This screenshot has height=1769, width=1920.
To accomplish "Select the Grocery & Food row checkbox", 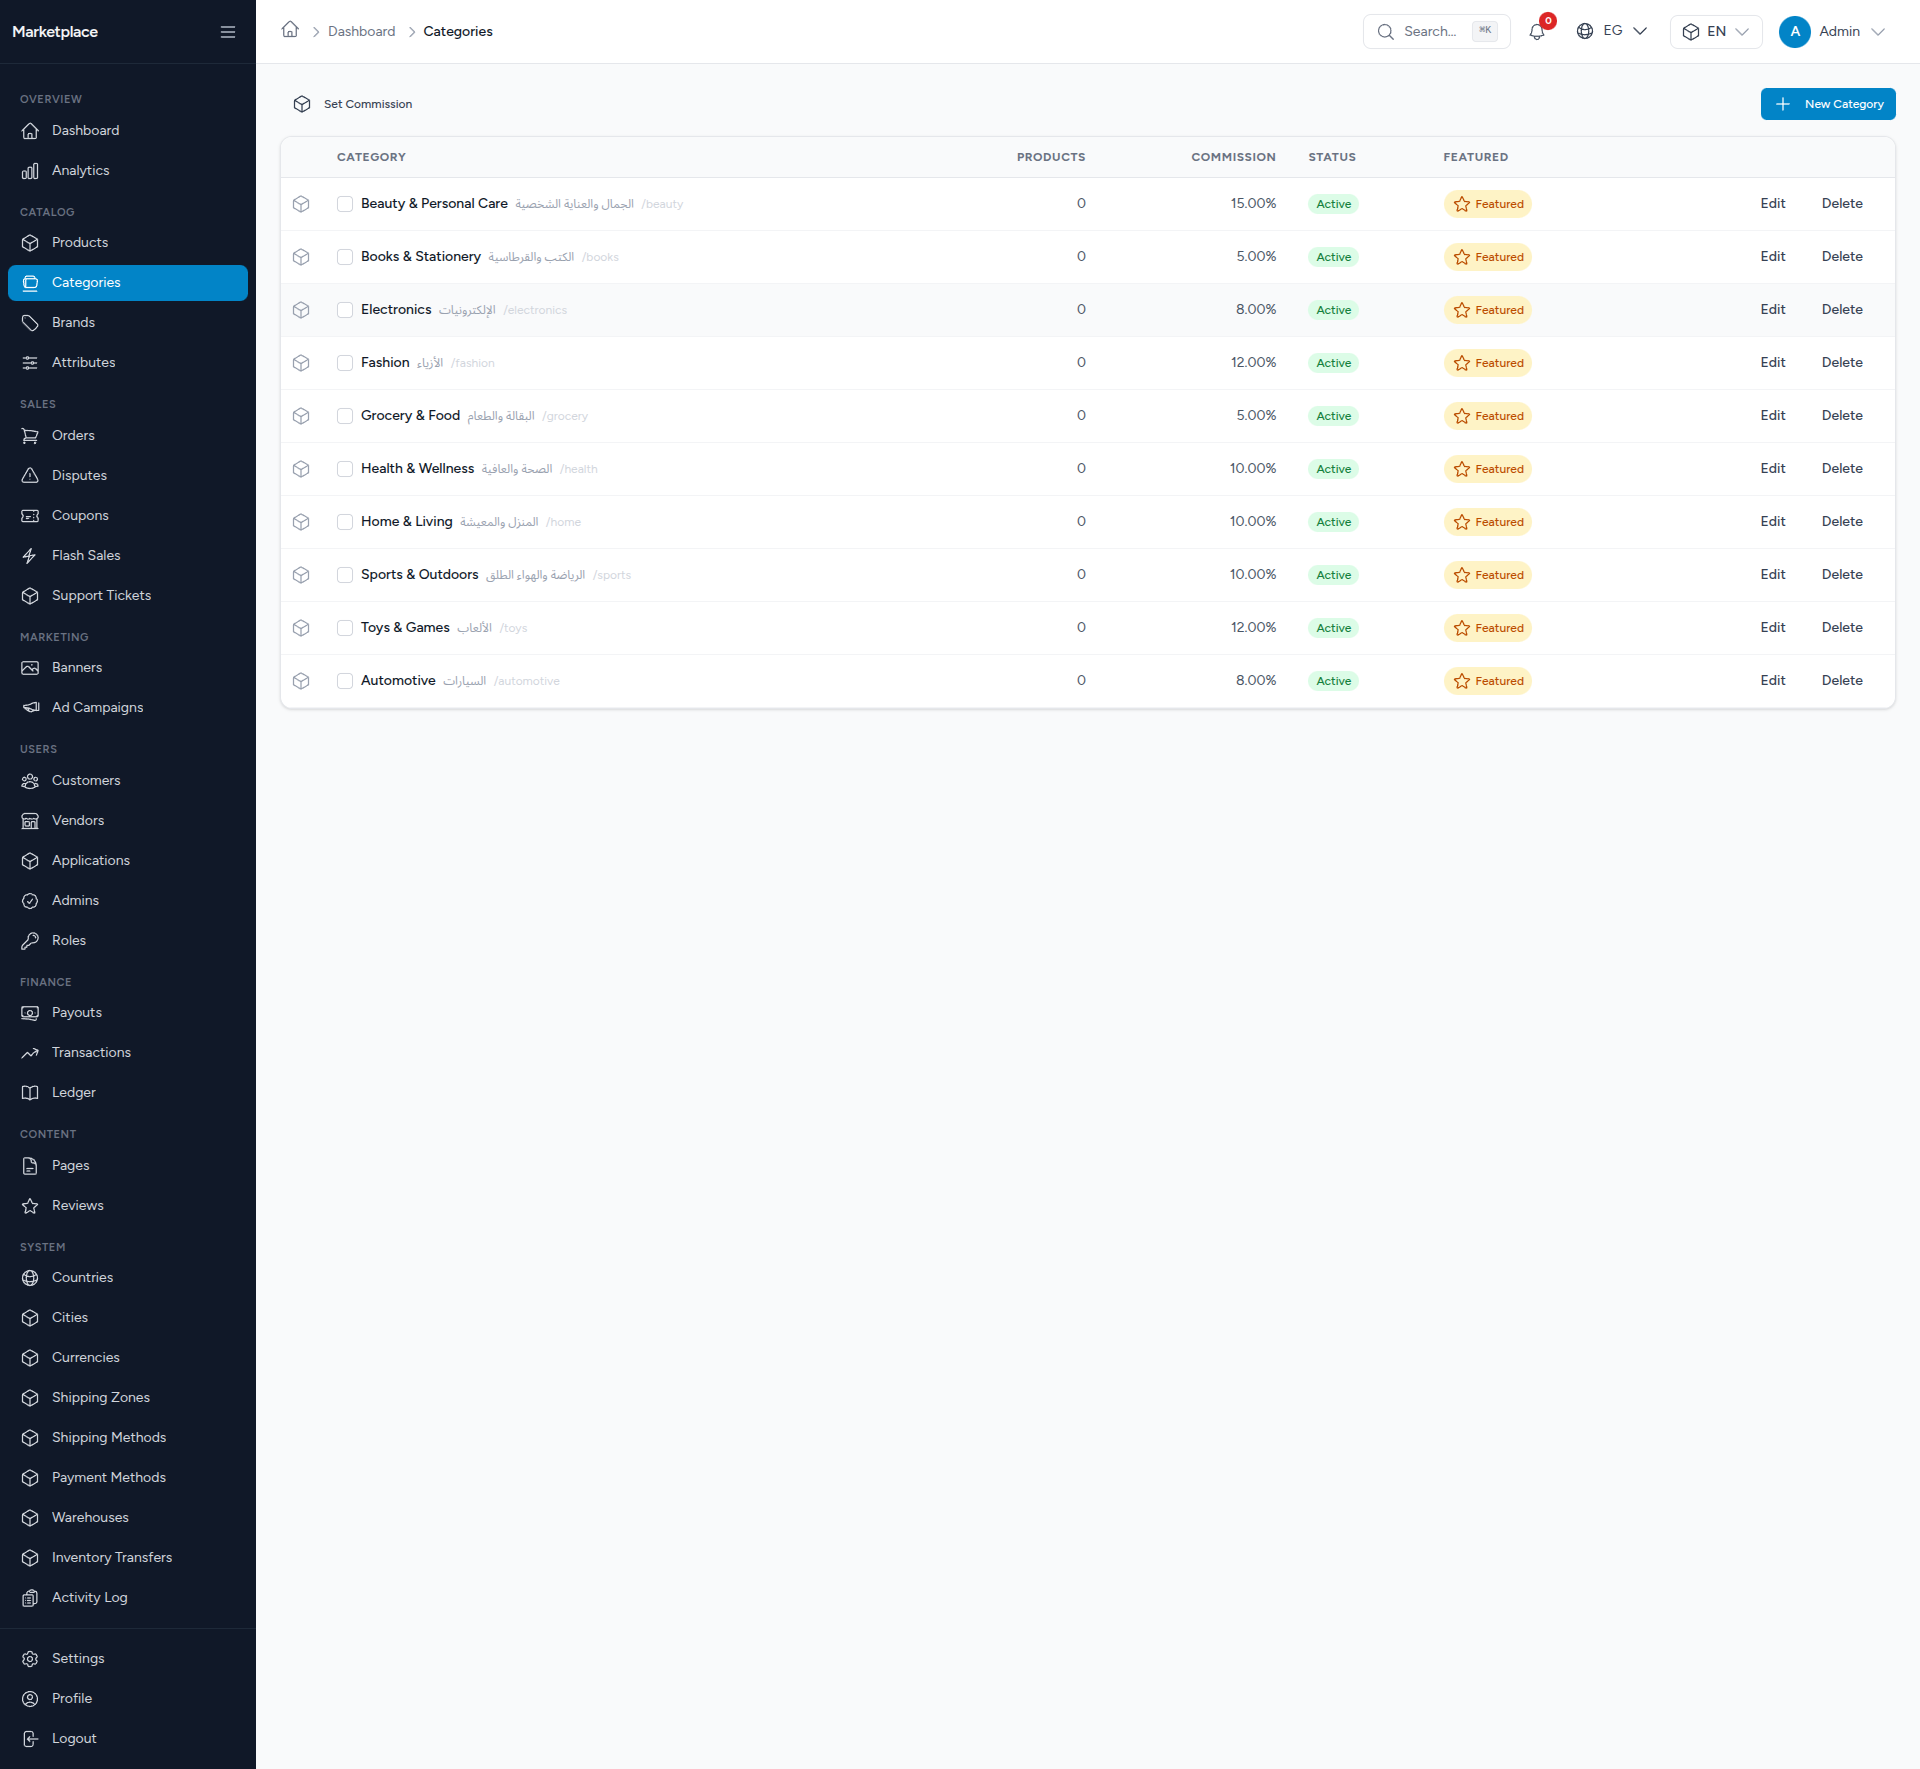I will (345, 416).
